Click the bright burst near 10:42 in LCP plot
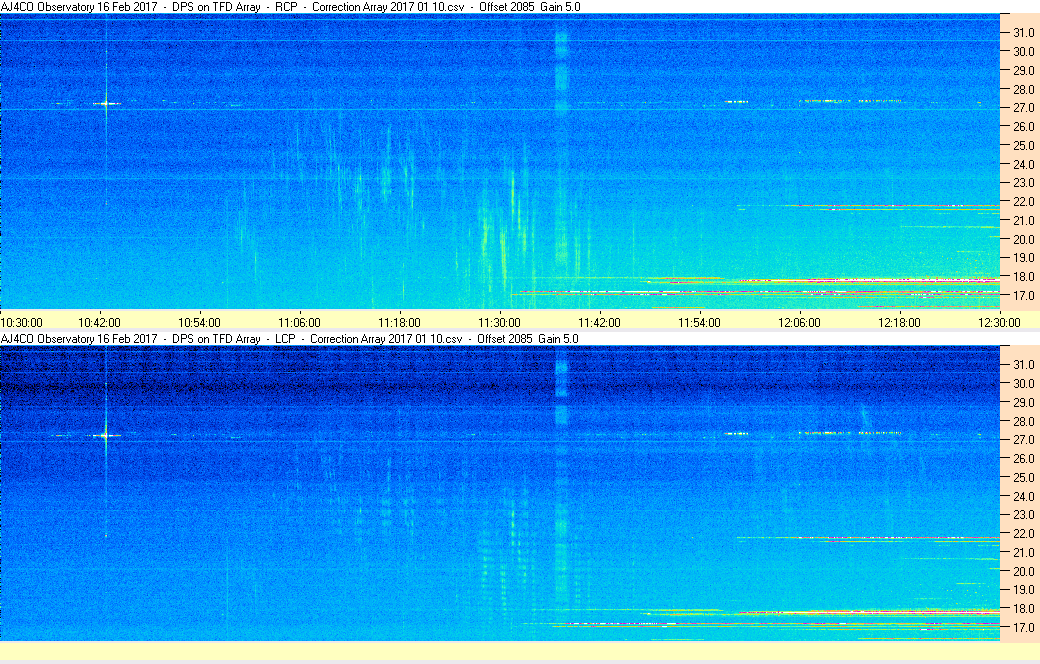This screenshot has height=664, width=1040. 105,436
